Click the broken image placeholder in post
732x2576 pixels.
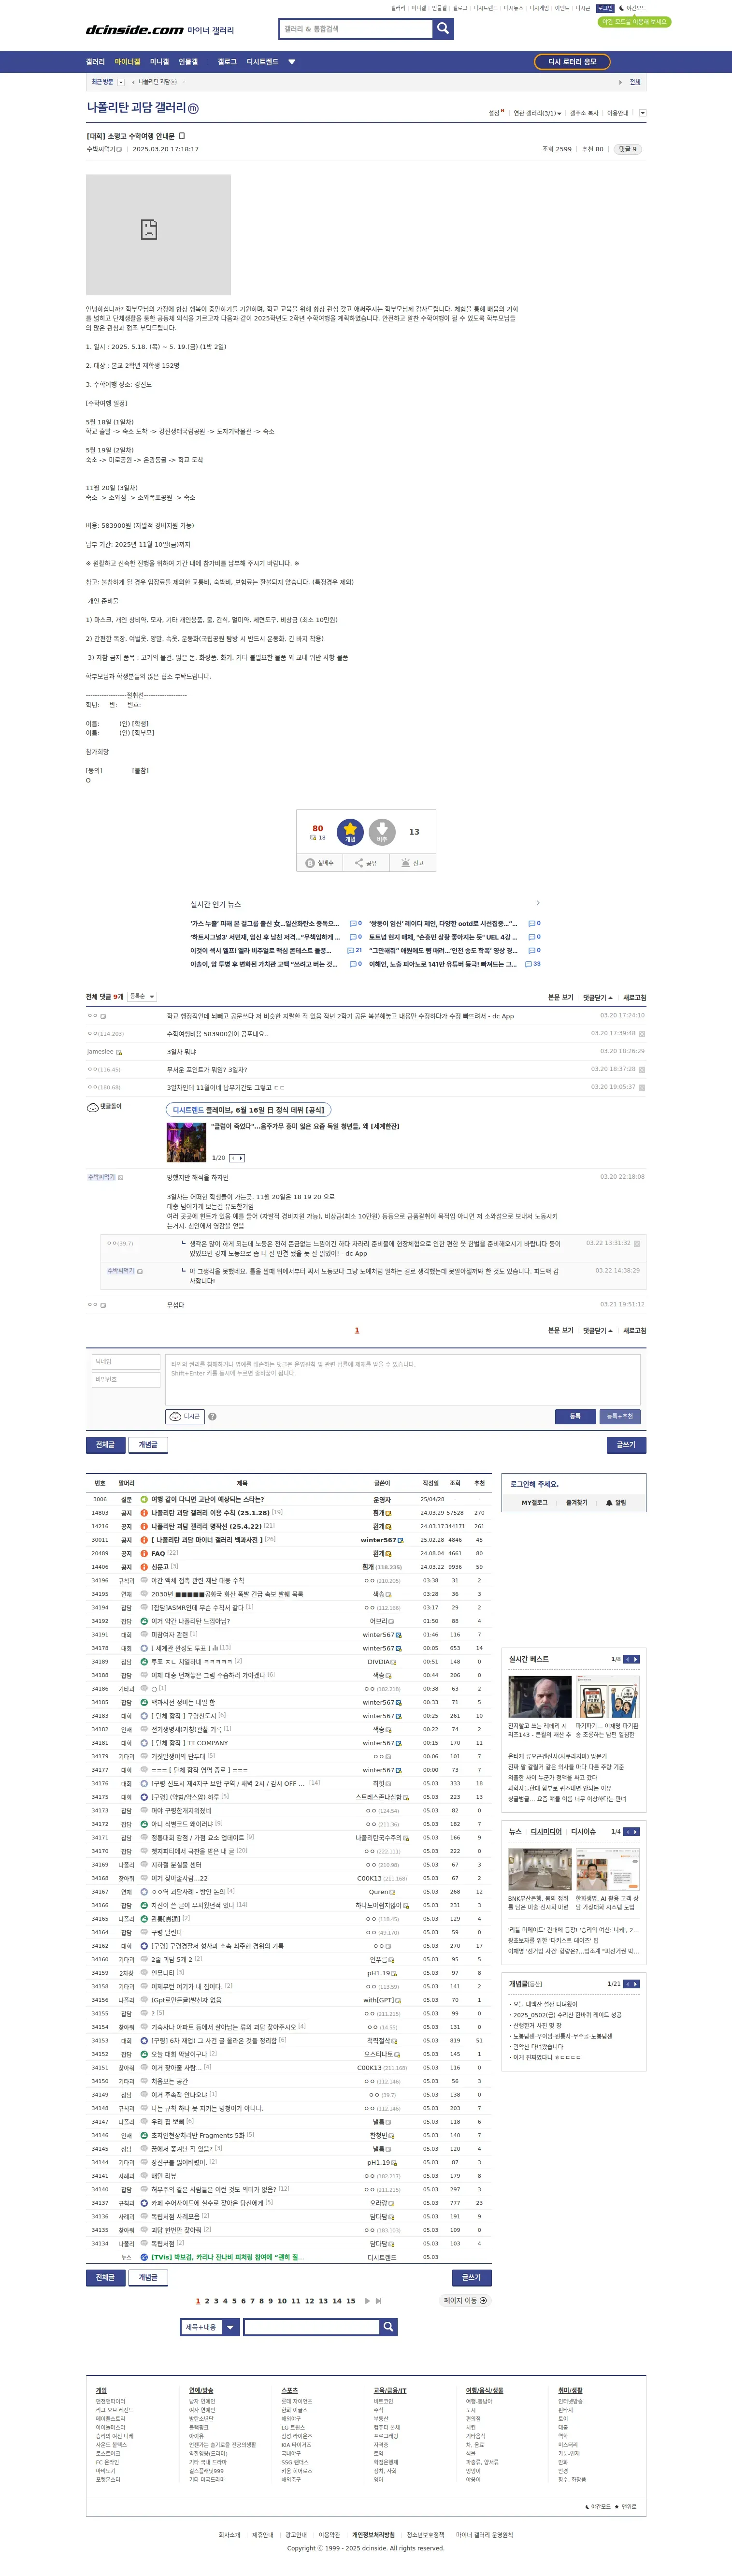point(158,235)
